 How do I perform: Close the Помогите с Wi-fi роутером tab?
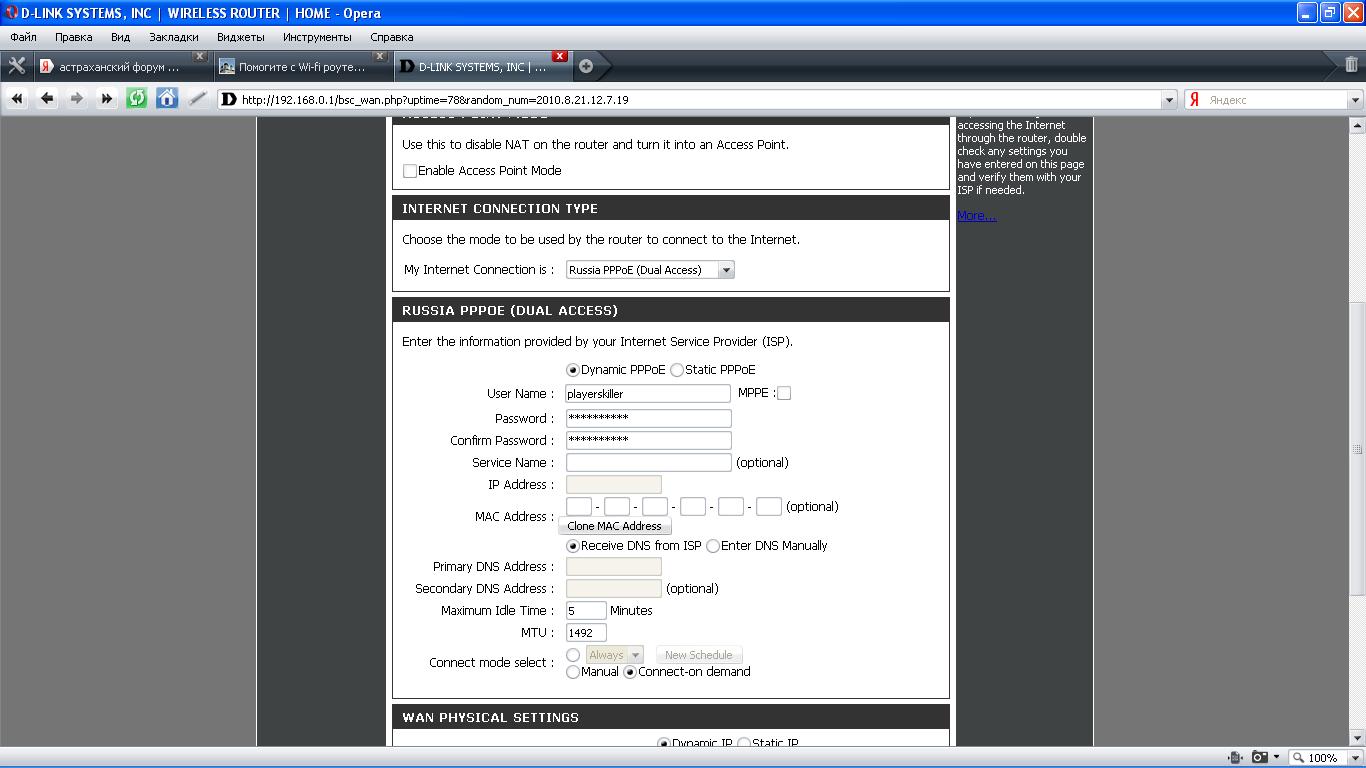380,57
